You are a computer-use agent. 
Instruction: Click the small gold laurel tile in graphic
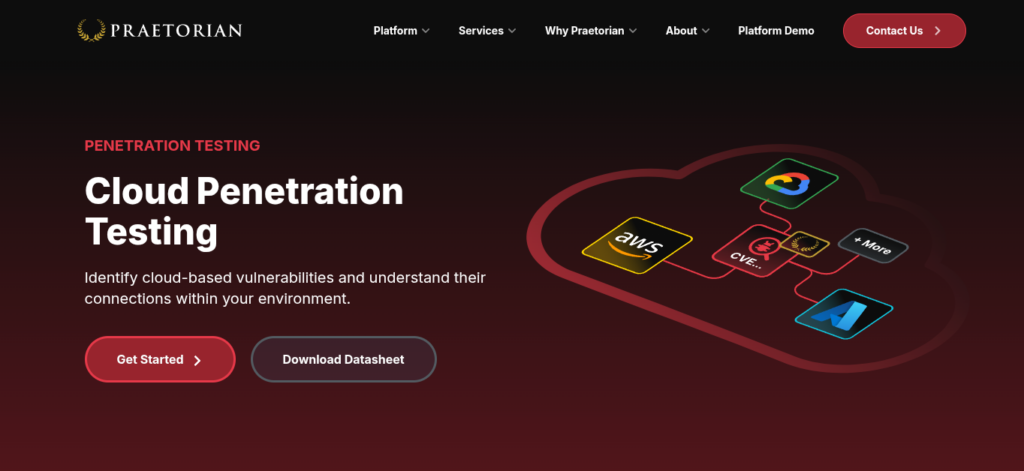point(805,244)
